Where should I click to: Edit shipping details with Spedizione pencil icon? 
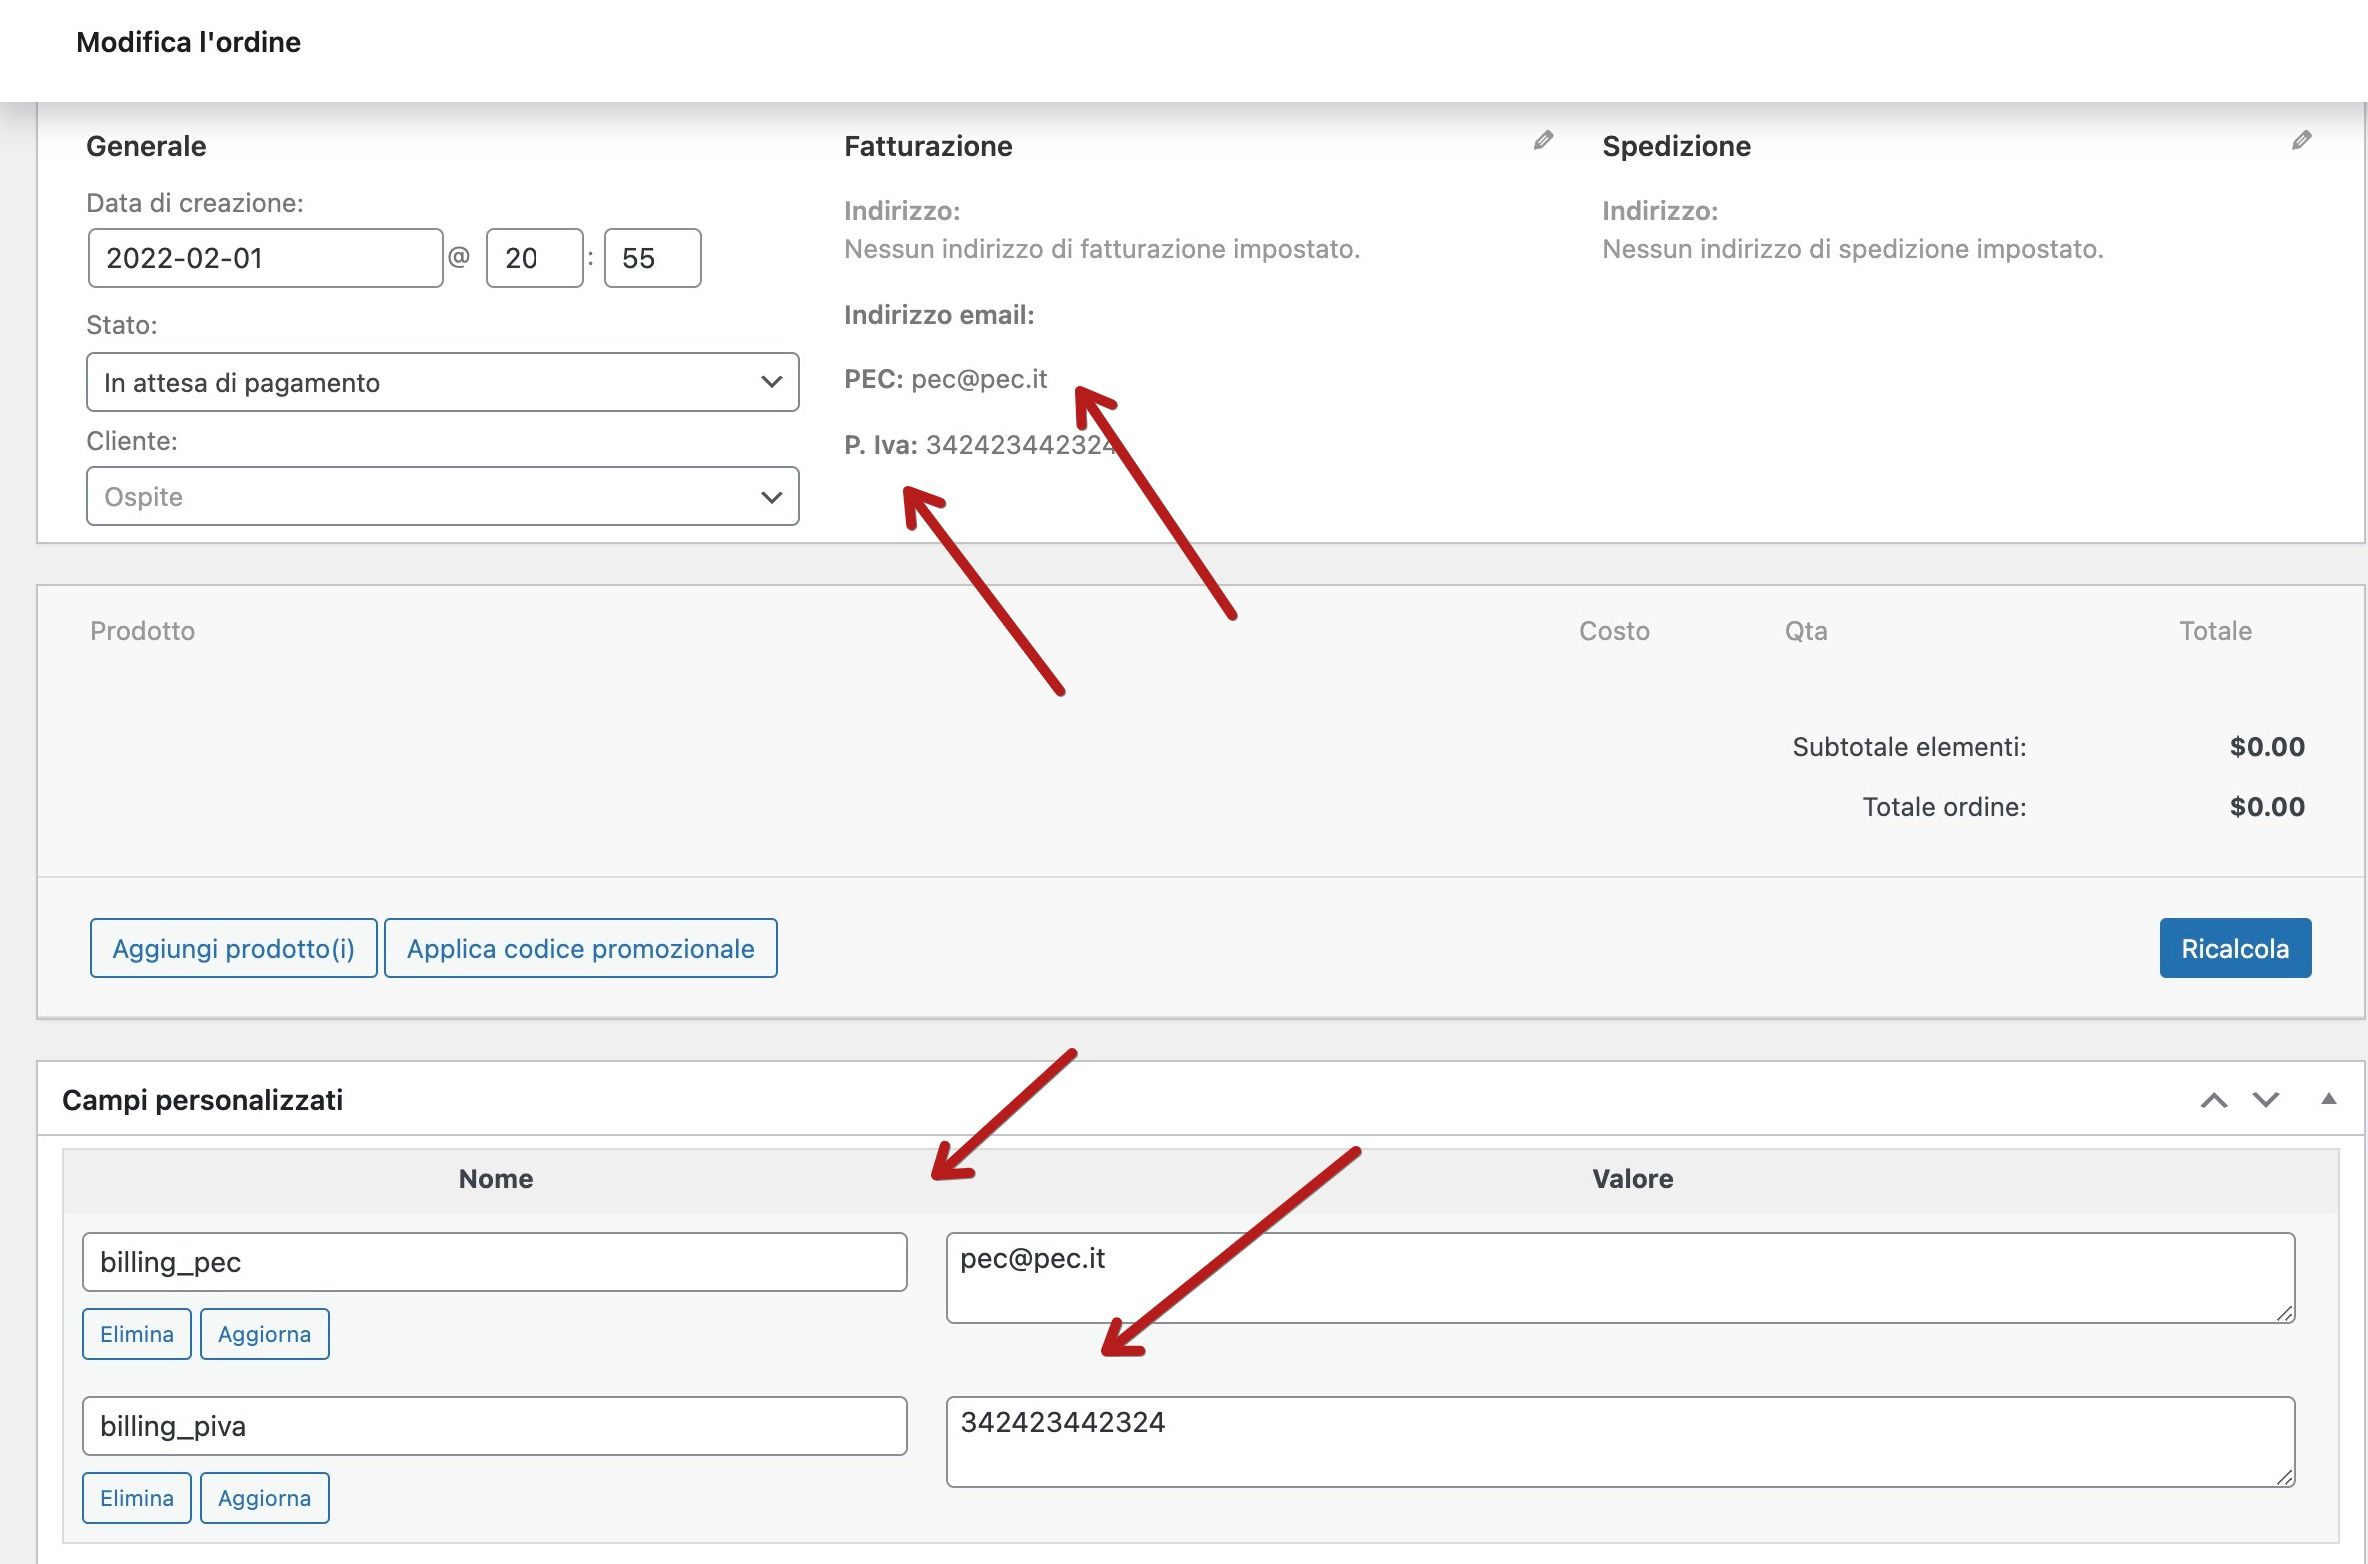tap(2301, 140)
